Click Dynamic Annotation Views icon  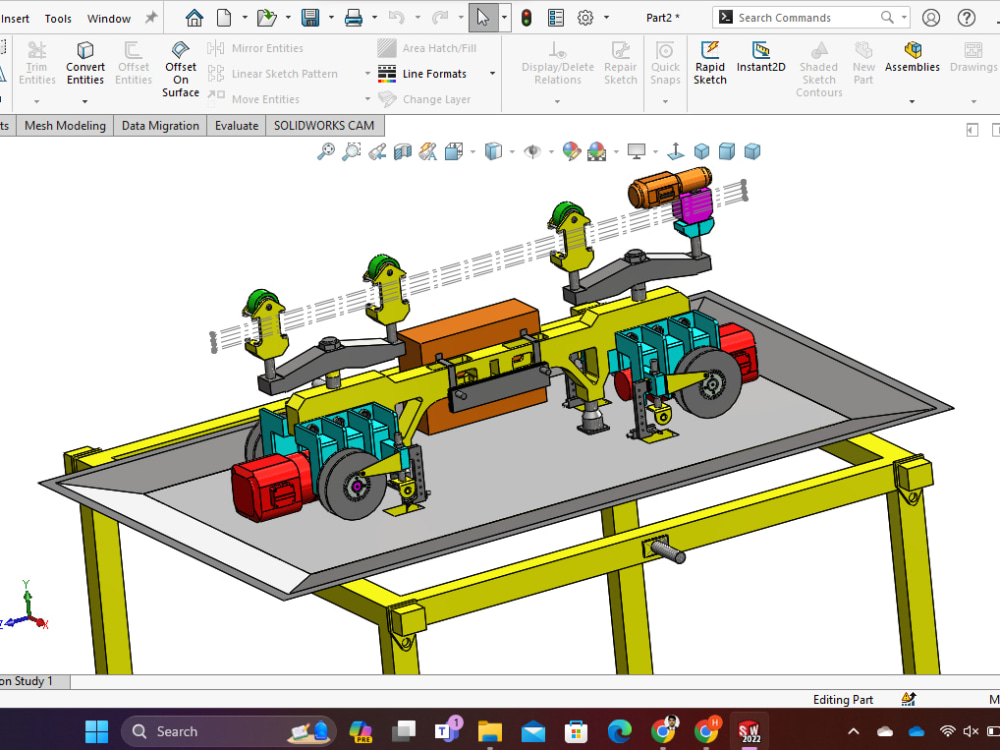pos(428,151)
